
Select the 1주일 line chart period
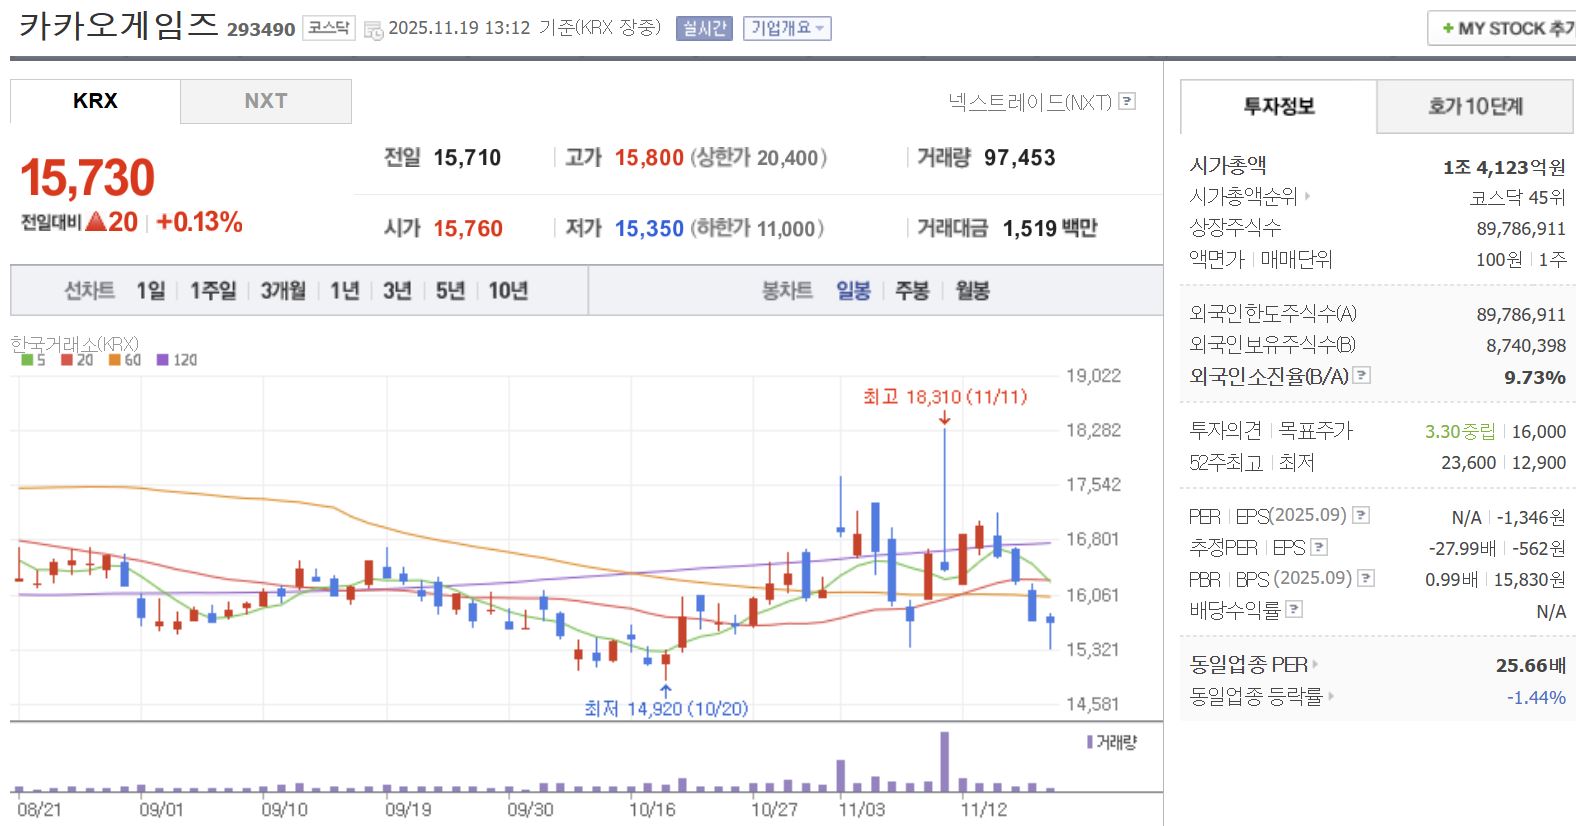[213, 290]
